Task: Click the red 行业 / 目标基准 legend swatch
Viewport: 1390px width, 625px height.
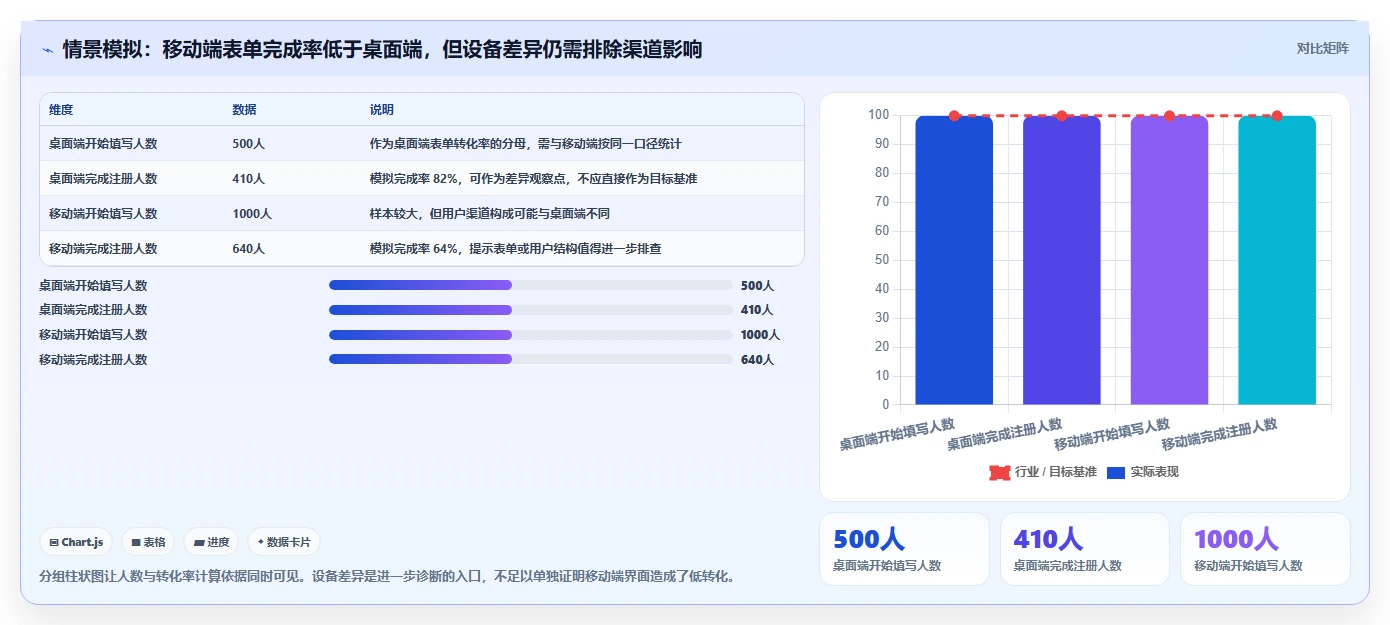Action: pyautogui.click(x=1000, y=472)
